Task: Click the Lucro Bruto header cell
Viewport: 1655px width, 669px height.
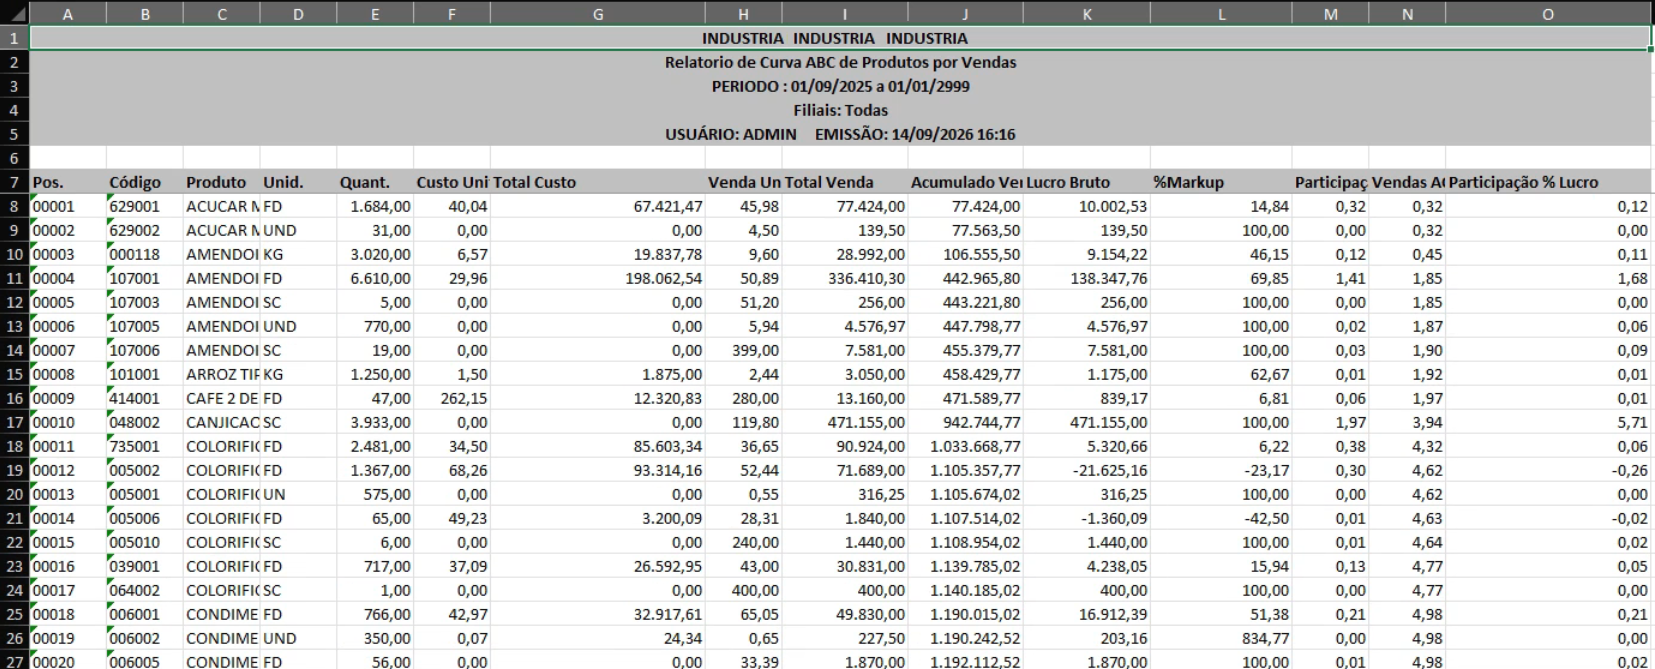Action: point(1087,182)
